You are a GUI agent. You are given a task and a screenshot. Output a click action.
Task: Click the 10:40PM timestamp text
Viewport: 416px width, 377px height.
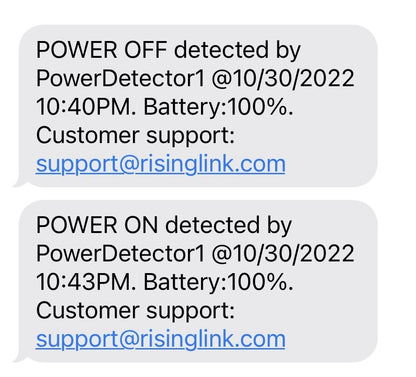(x=84, y=107)
